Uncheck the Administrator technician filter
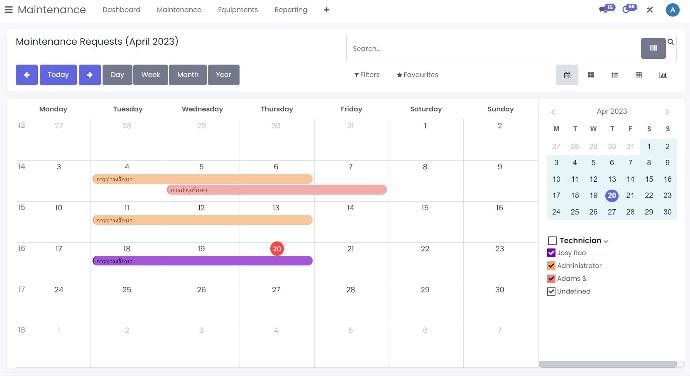Screen dimensions: 690x376 pos(551,265)
